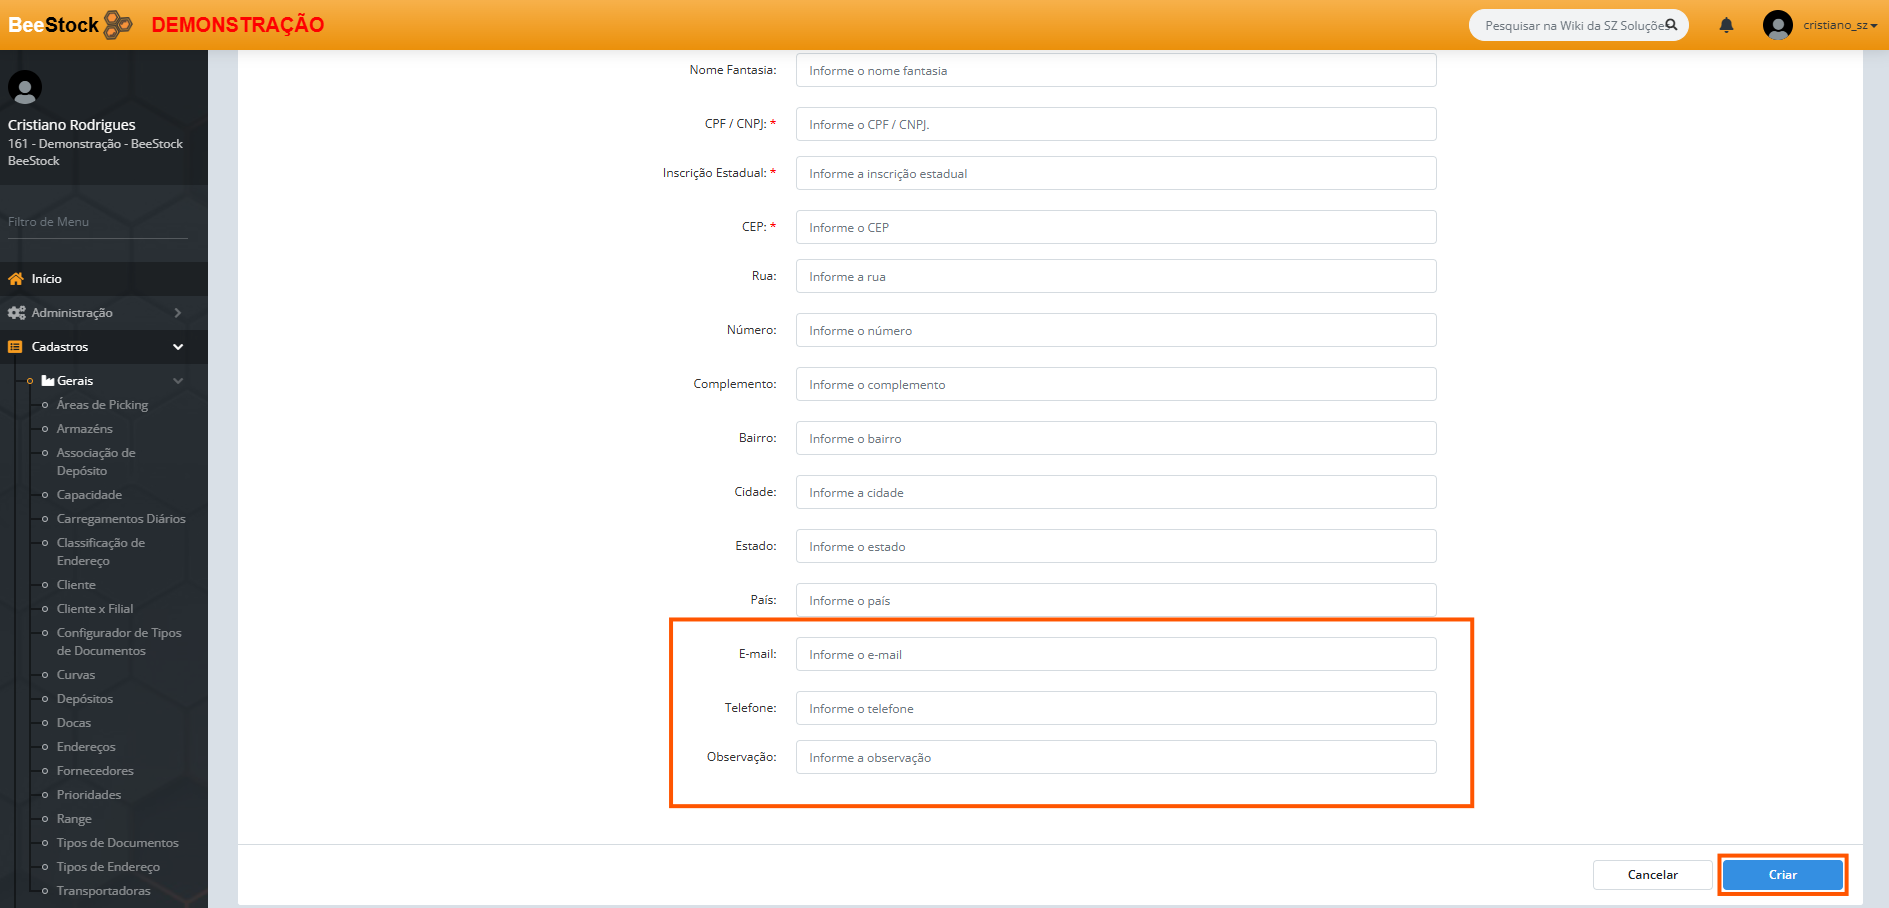The width and height of the screenshot is (1889, 908).
Task: Open the cristiano_sz user dropdown
Action: point(1840,25)
